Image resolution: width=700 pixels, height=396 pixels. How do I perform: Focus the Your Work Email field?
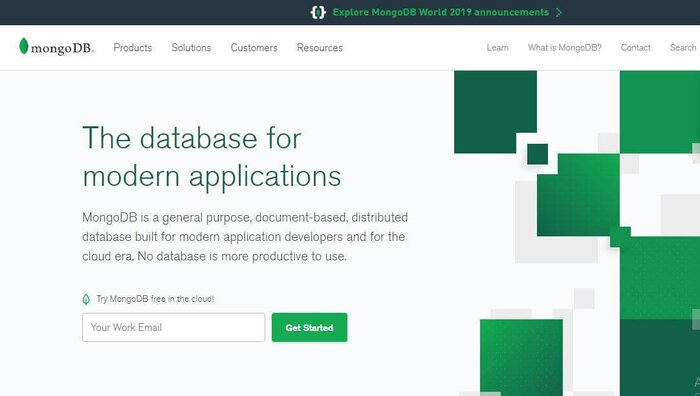click(174, 327)
